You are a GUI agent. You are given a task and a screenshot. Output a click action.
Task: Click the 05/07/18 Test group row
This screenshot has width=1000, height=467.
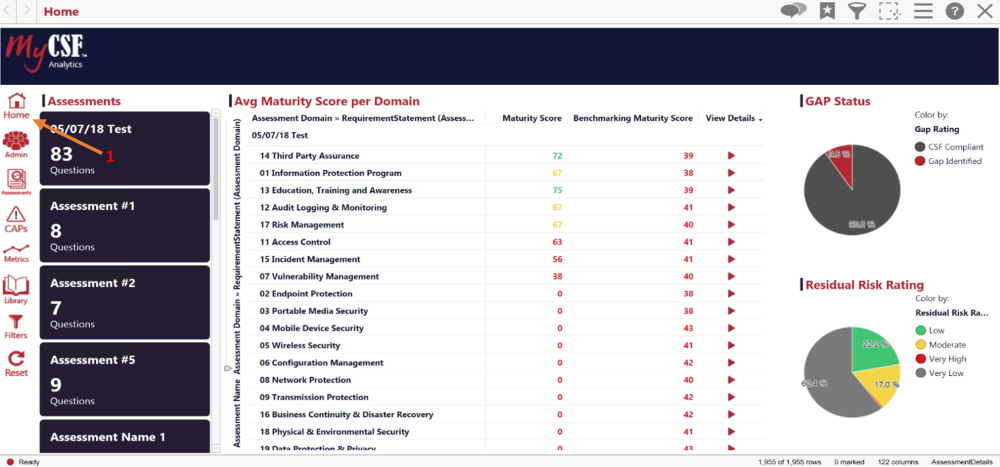pyautogui.click(x=507, y=135)
